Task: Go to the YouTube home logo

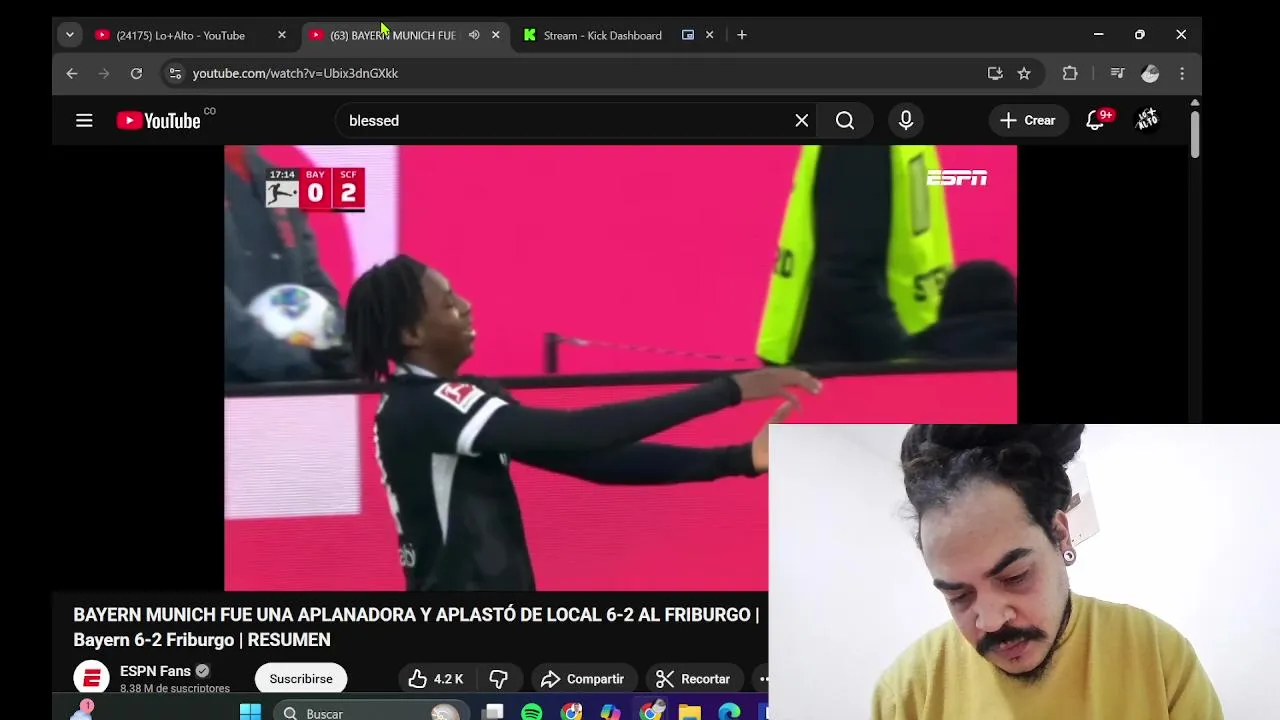Action: point(158,121)
